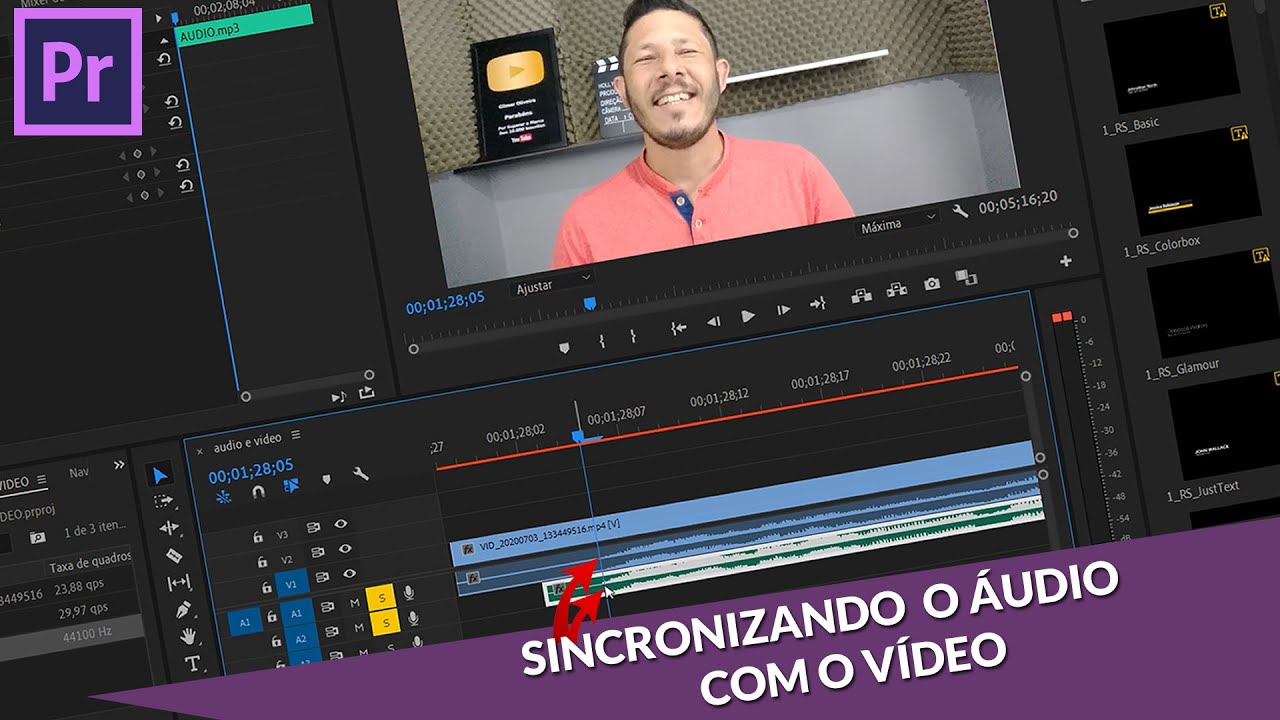
Task: Select the 1_RS_Colorbox template thumbnail
Action: coord(1194,181)
